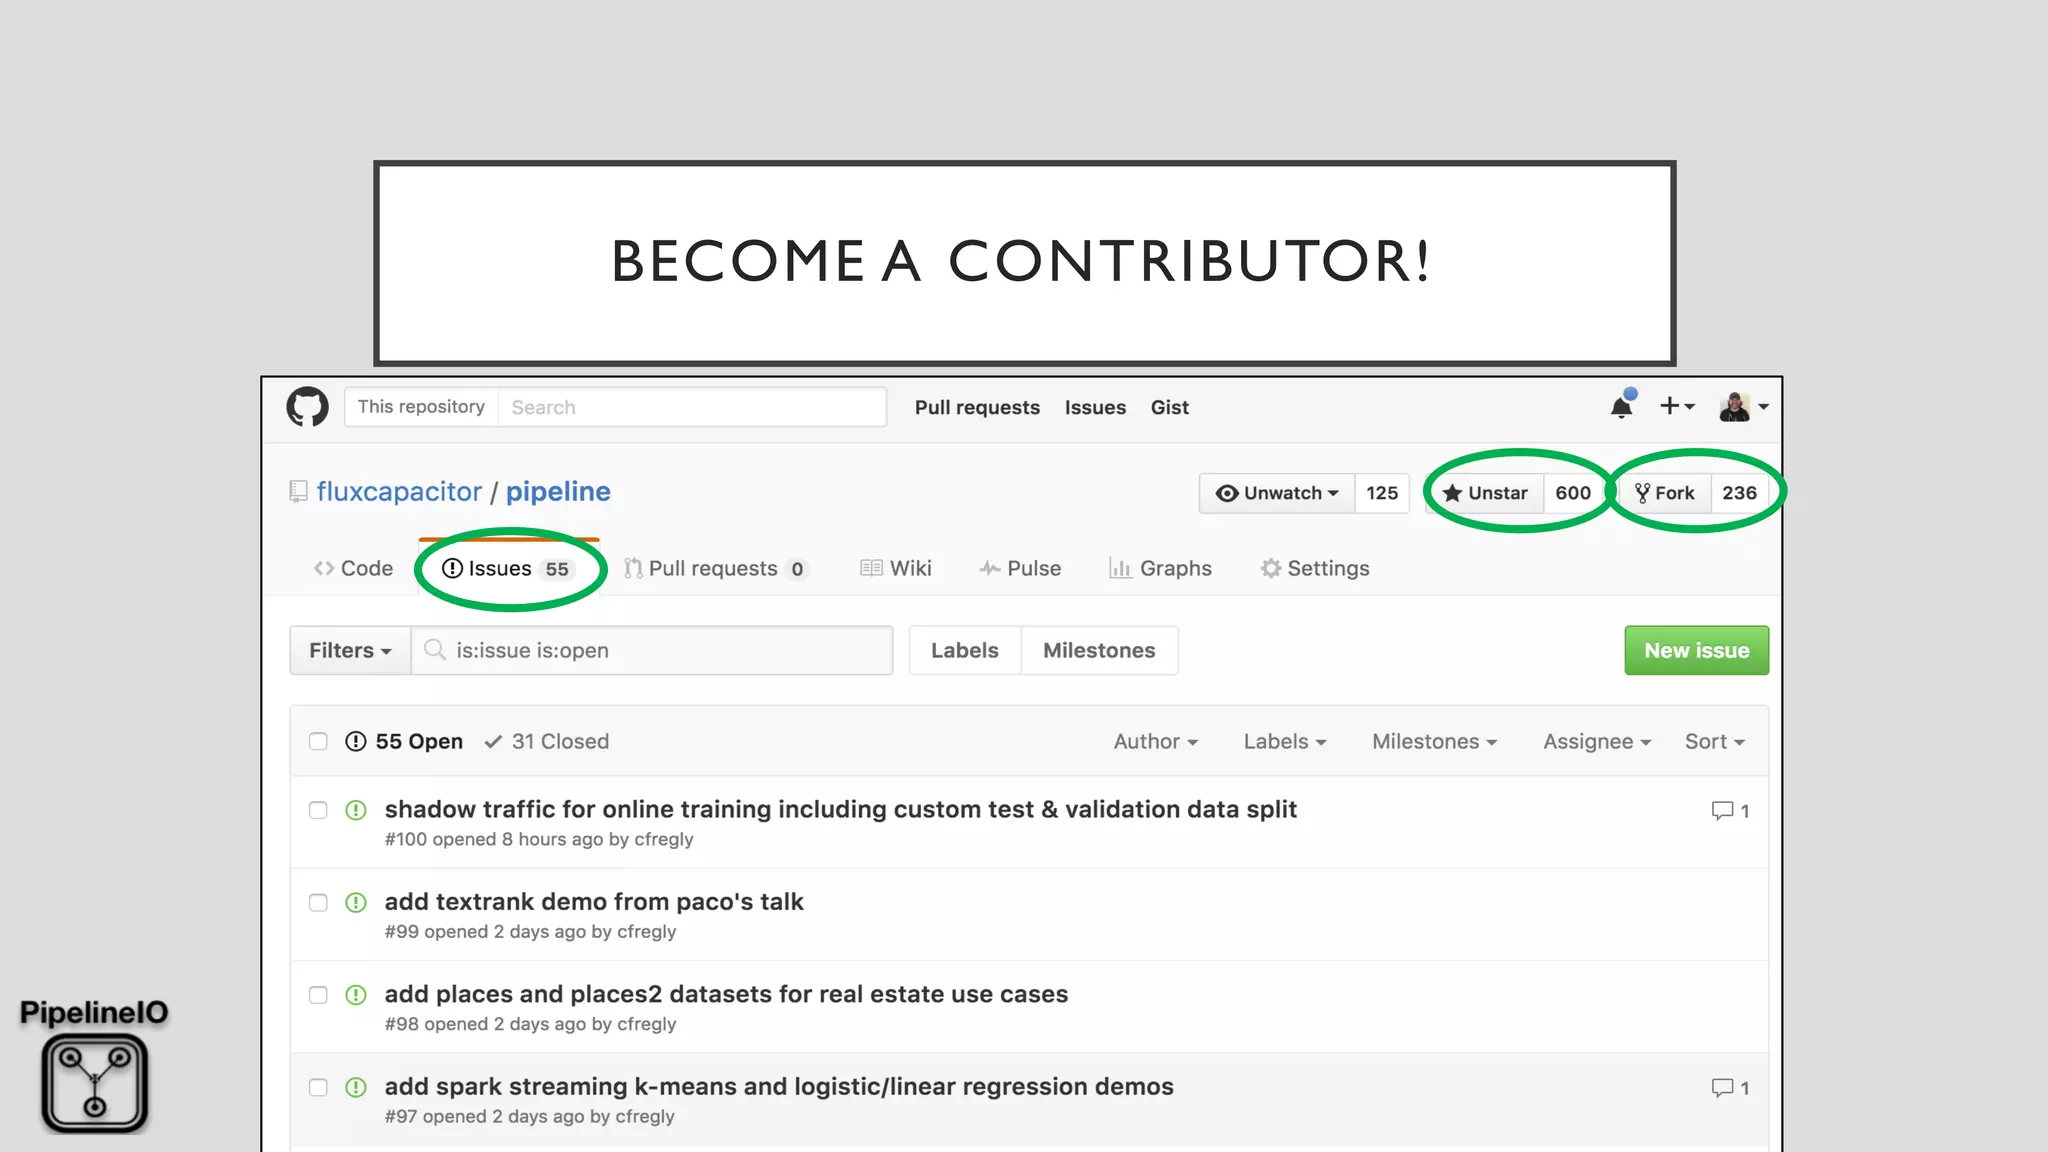The width and height of the screenshot is (2048, 1152).
Task: Open the Assignee filter dropdown
Action: click(x=1597, y=741)
